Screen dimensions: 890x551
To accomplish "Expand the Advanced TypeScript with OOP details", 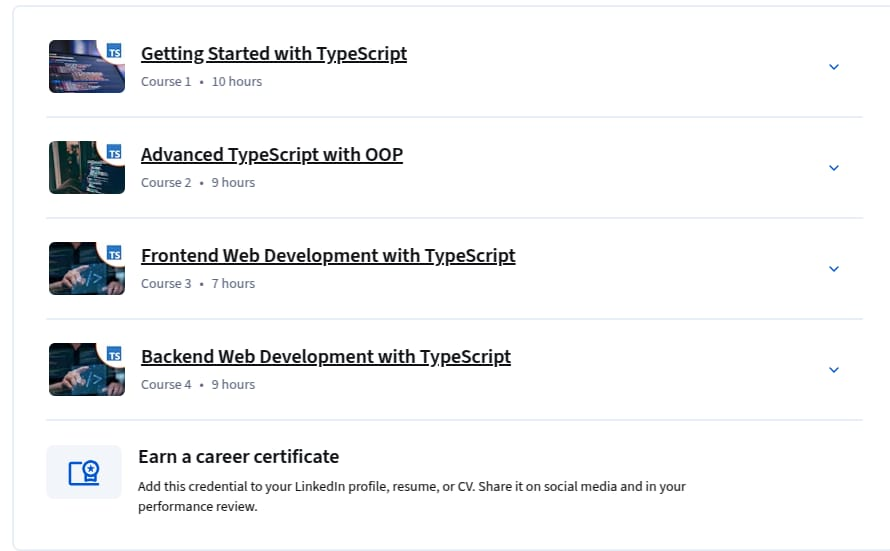I will pyautogui.click(x=834, y=168).
